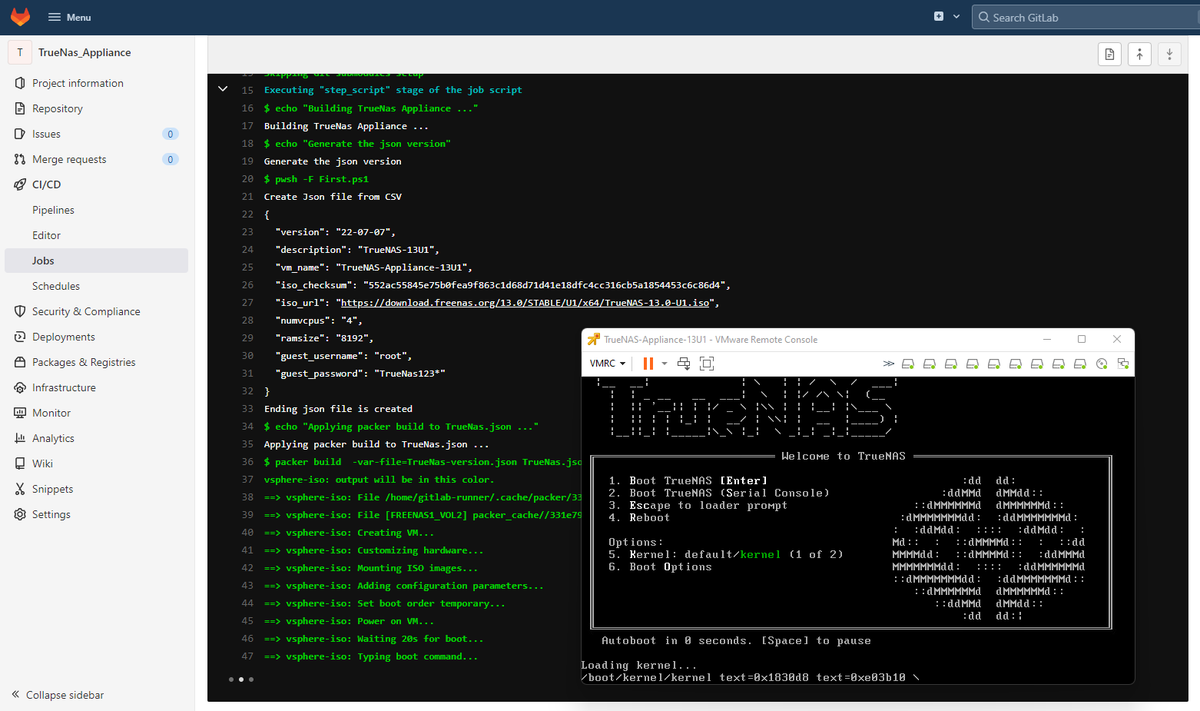Open the TrueNAS ISO download URL
This screenshot has width=1200, height=711.
pyautogui.click(x=527, y=302)
